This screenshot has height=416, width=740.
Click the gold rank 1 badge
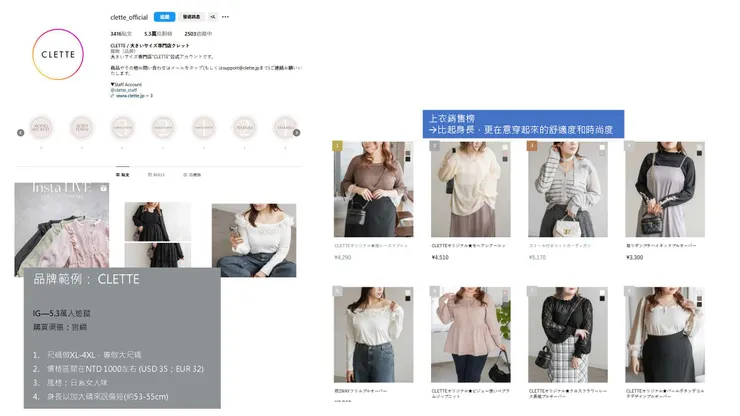coord(337,145)
